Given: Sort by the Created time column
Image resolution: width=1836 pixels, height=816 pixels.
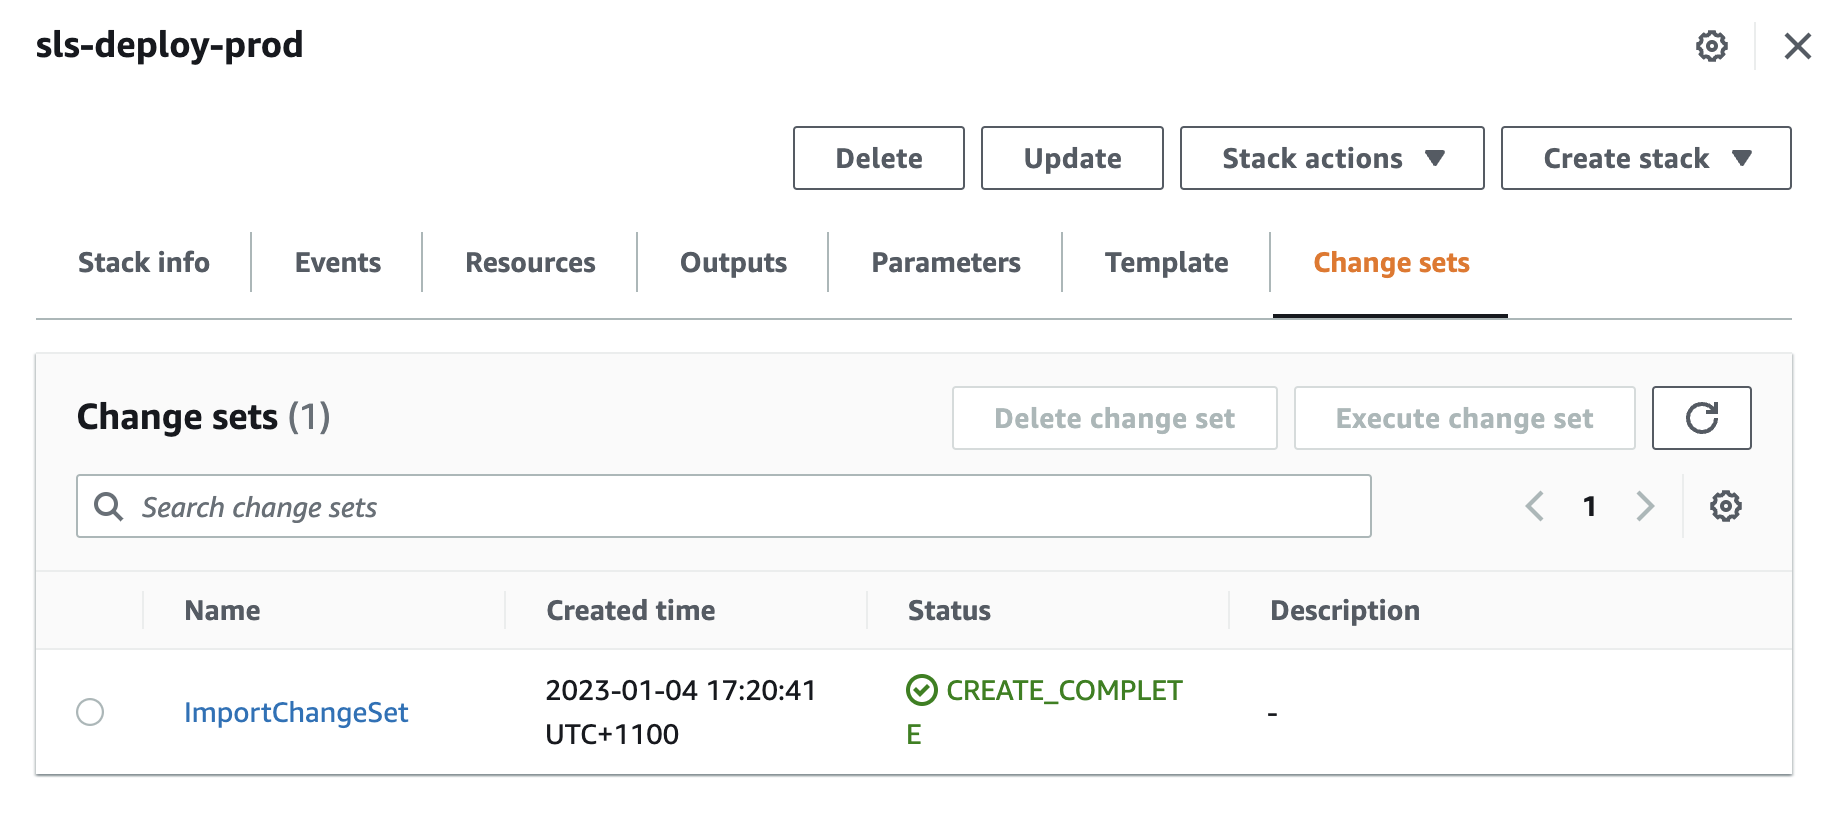Looking at the screenshot, I should [x=631, y=610].
